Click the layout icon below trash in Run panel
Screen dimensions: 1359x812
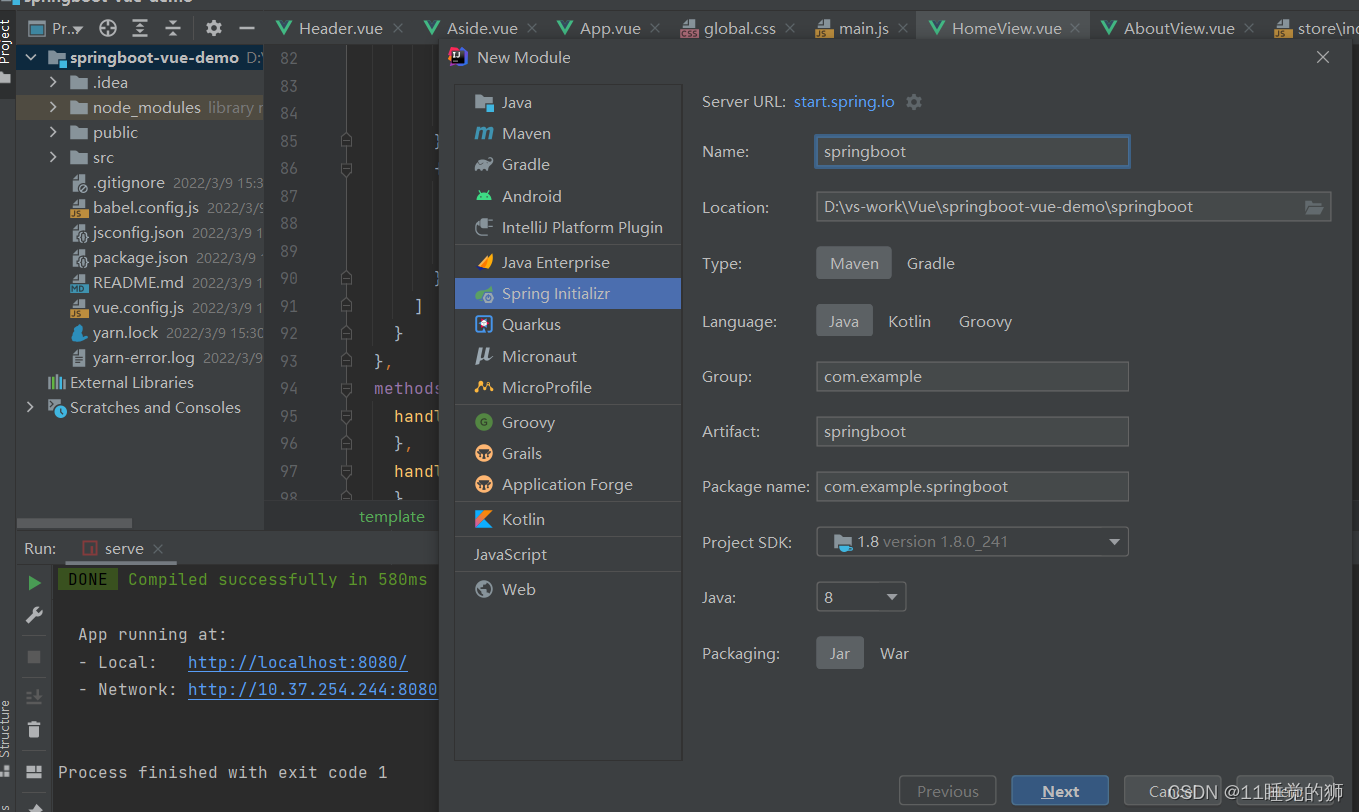tap(34, 771)
